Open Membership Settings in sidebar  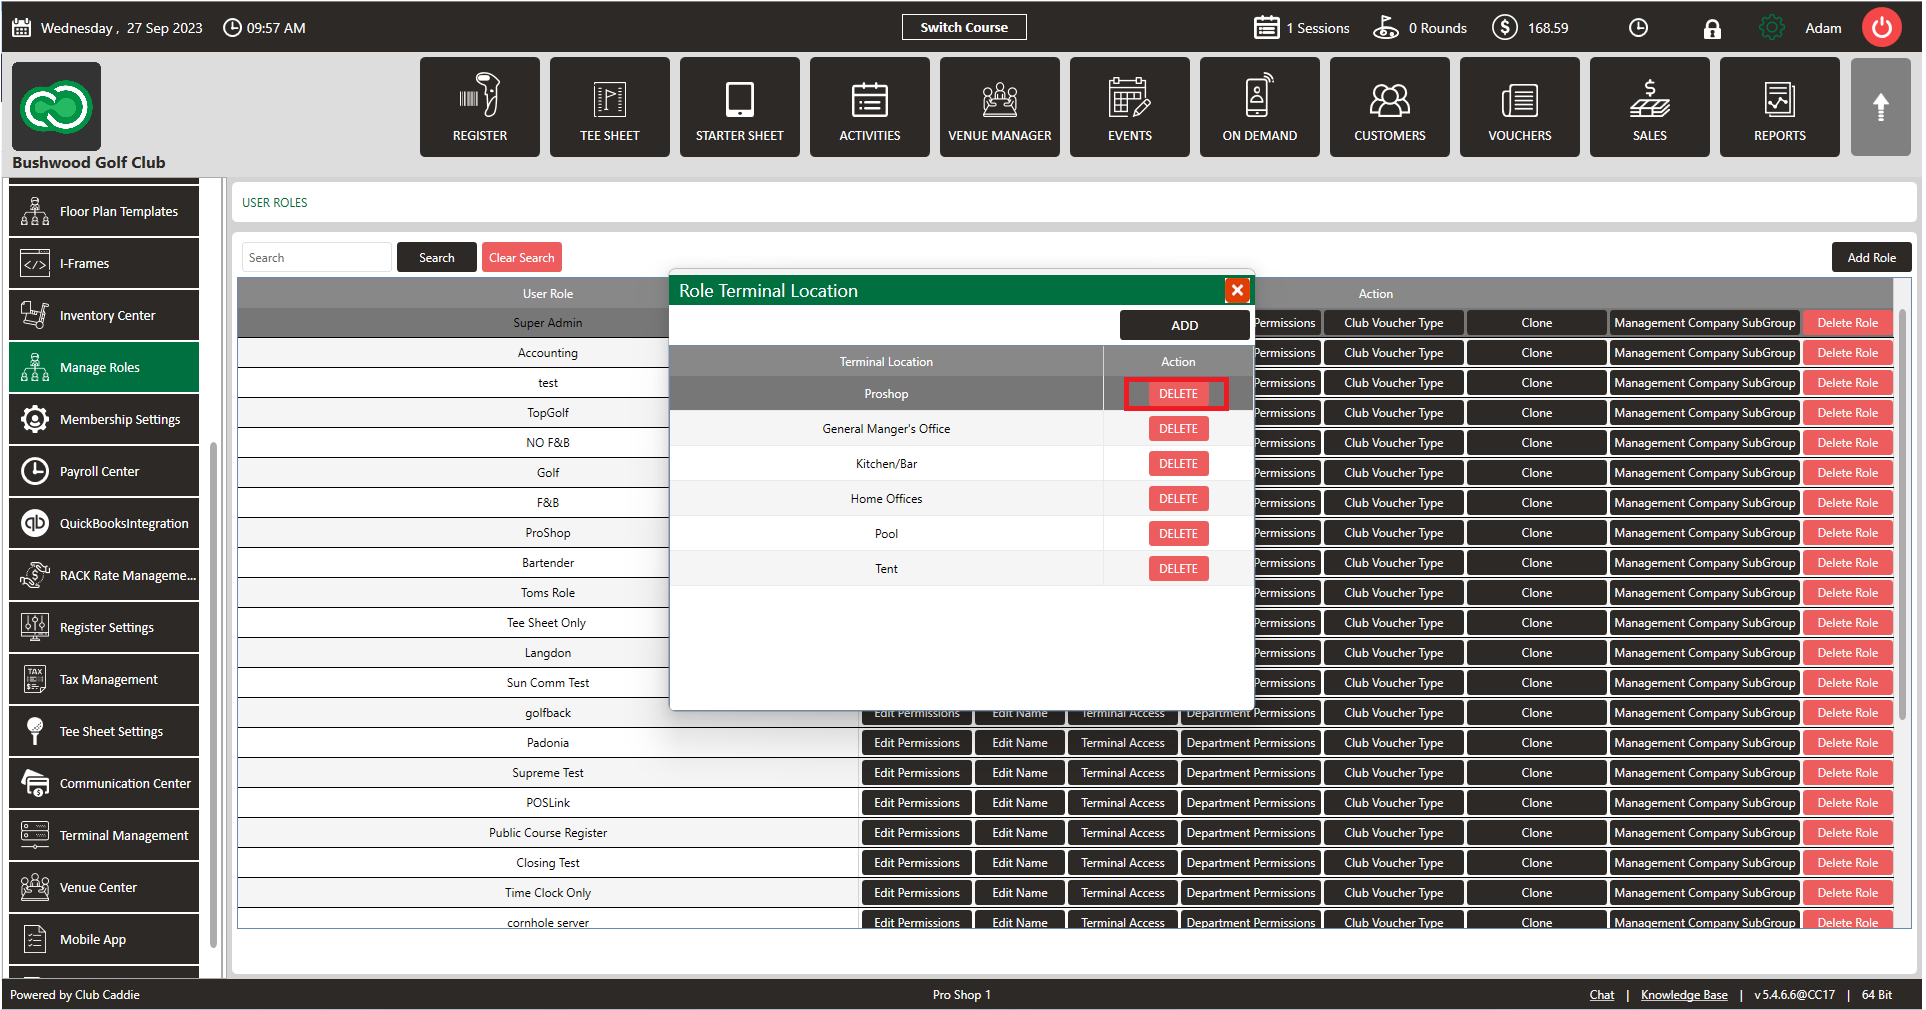click(x=104, y=419)
